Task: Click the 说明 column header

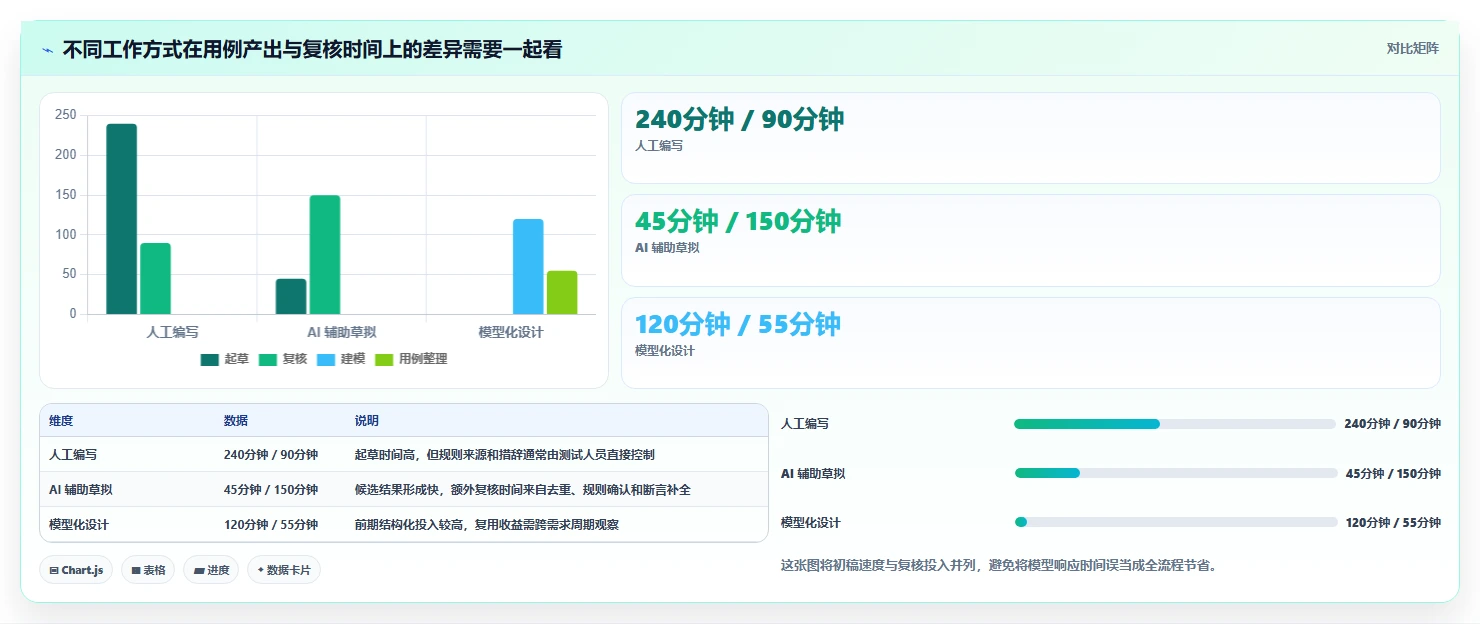Action: click(367, 421)
